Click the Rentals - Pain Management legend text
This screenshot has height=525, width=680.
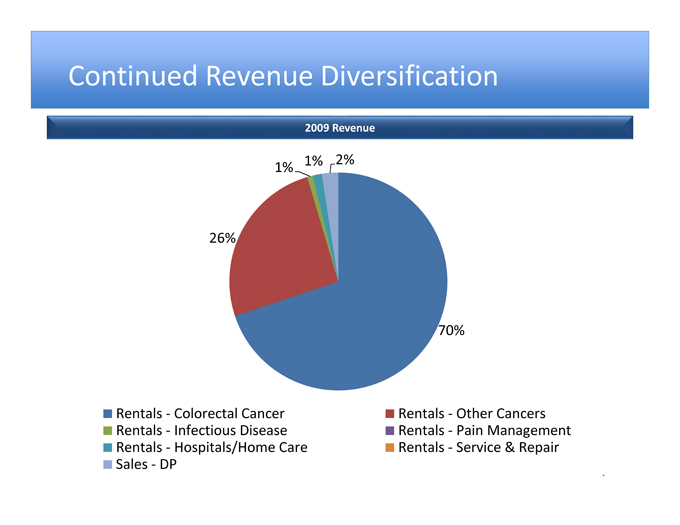coord(484,430)
